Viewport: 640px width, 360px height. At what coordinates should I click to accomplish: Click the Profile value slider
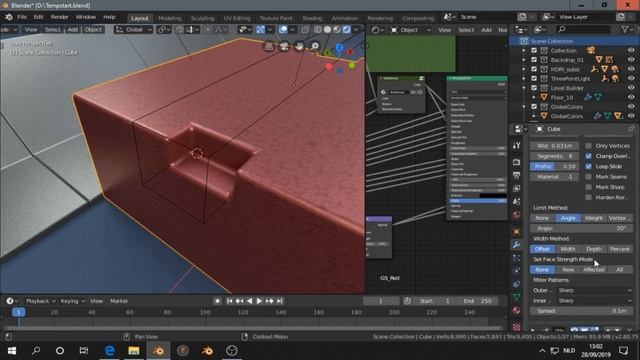click(554, 167)
